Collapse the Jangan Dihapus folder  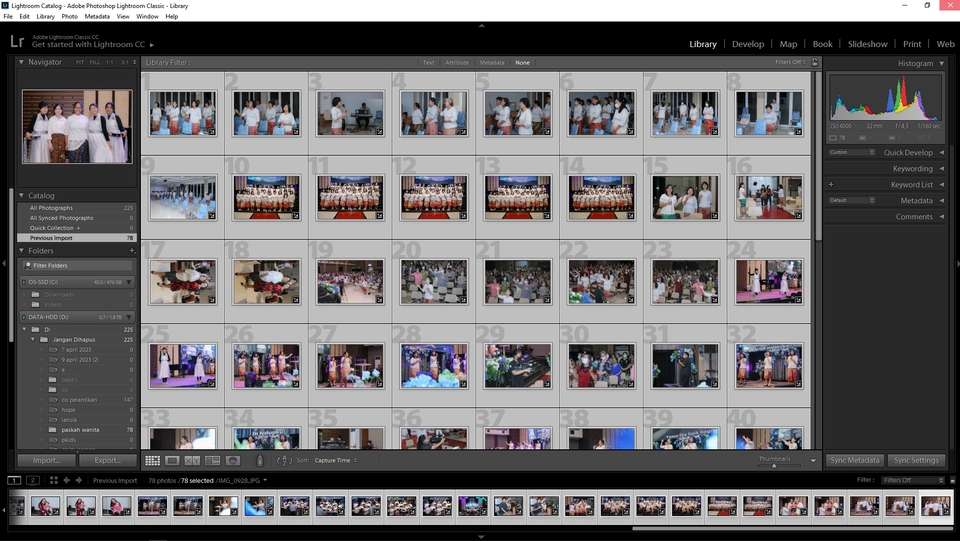pos(33,339)
